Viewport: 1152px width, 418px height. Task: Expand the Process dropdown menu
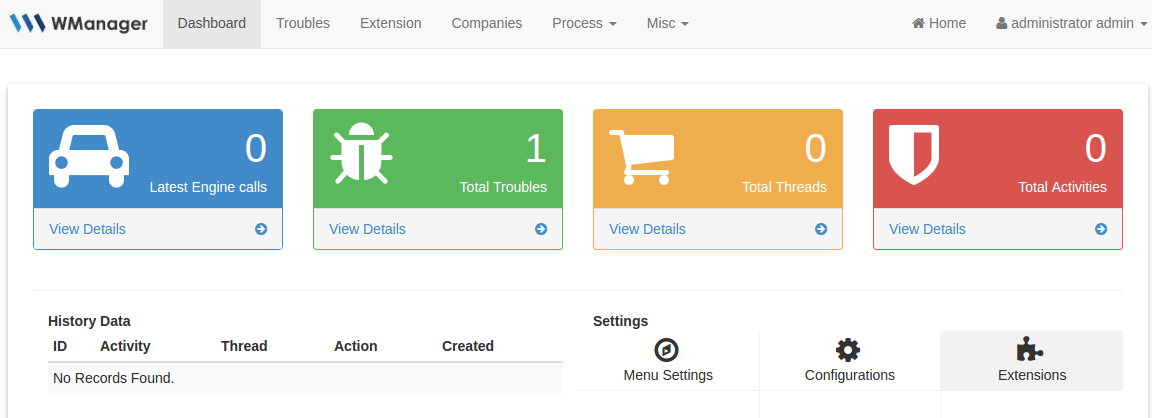point(584,23)
